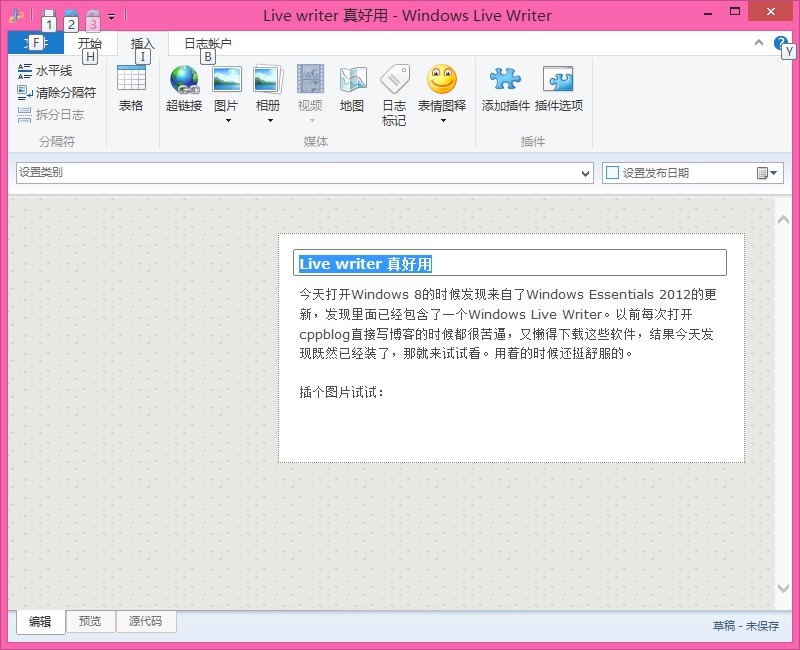Click the line 插个图片试试：

click(341, 392)
